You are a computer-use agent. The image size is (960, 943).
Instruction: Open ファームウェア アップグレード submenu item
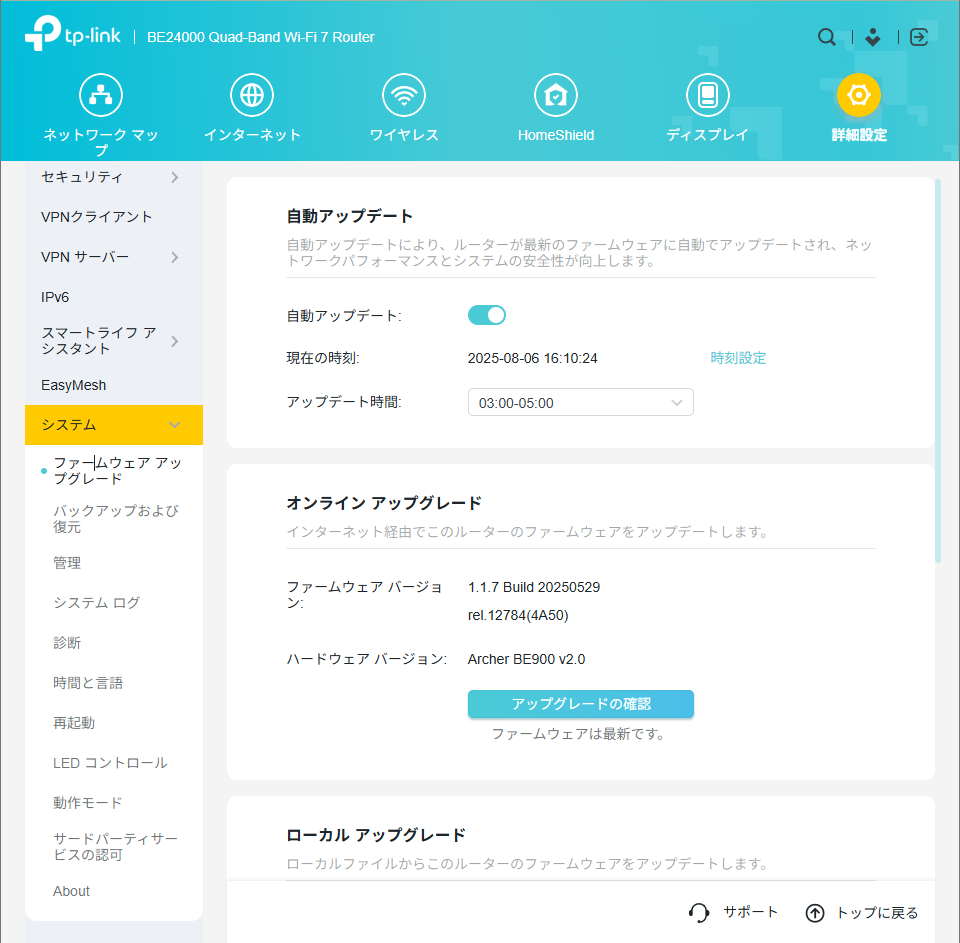point(118,470)
